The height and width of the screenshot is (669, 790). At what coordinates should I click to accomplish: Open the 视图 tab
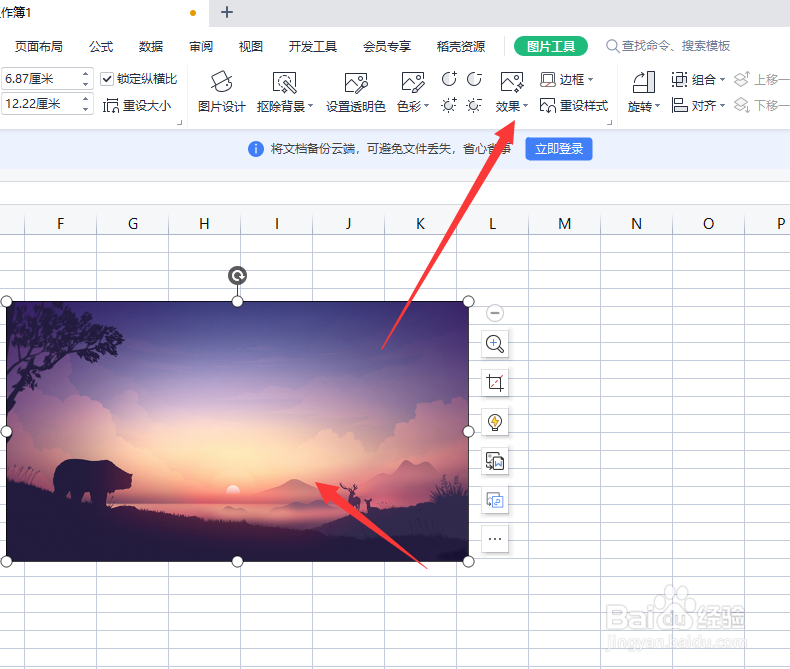(250, 46)
